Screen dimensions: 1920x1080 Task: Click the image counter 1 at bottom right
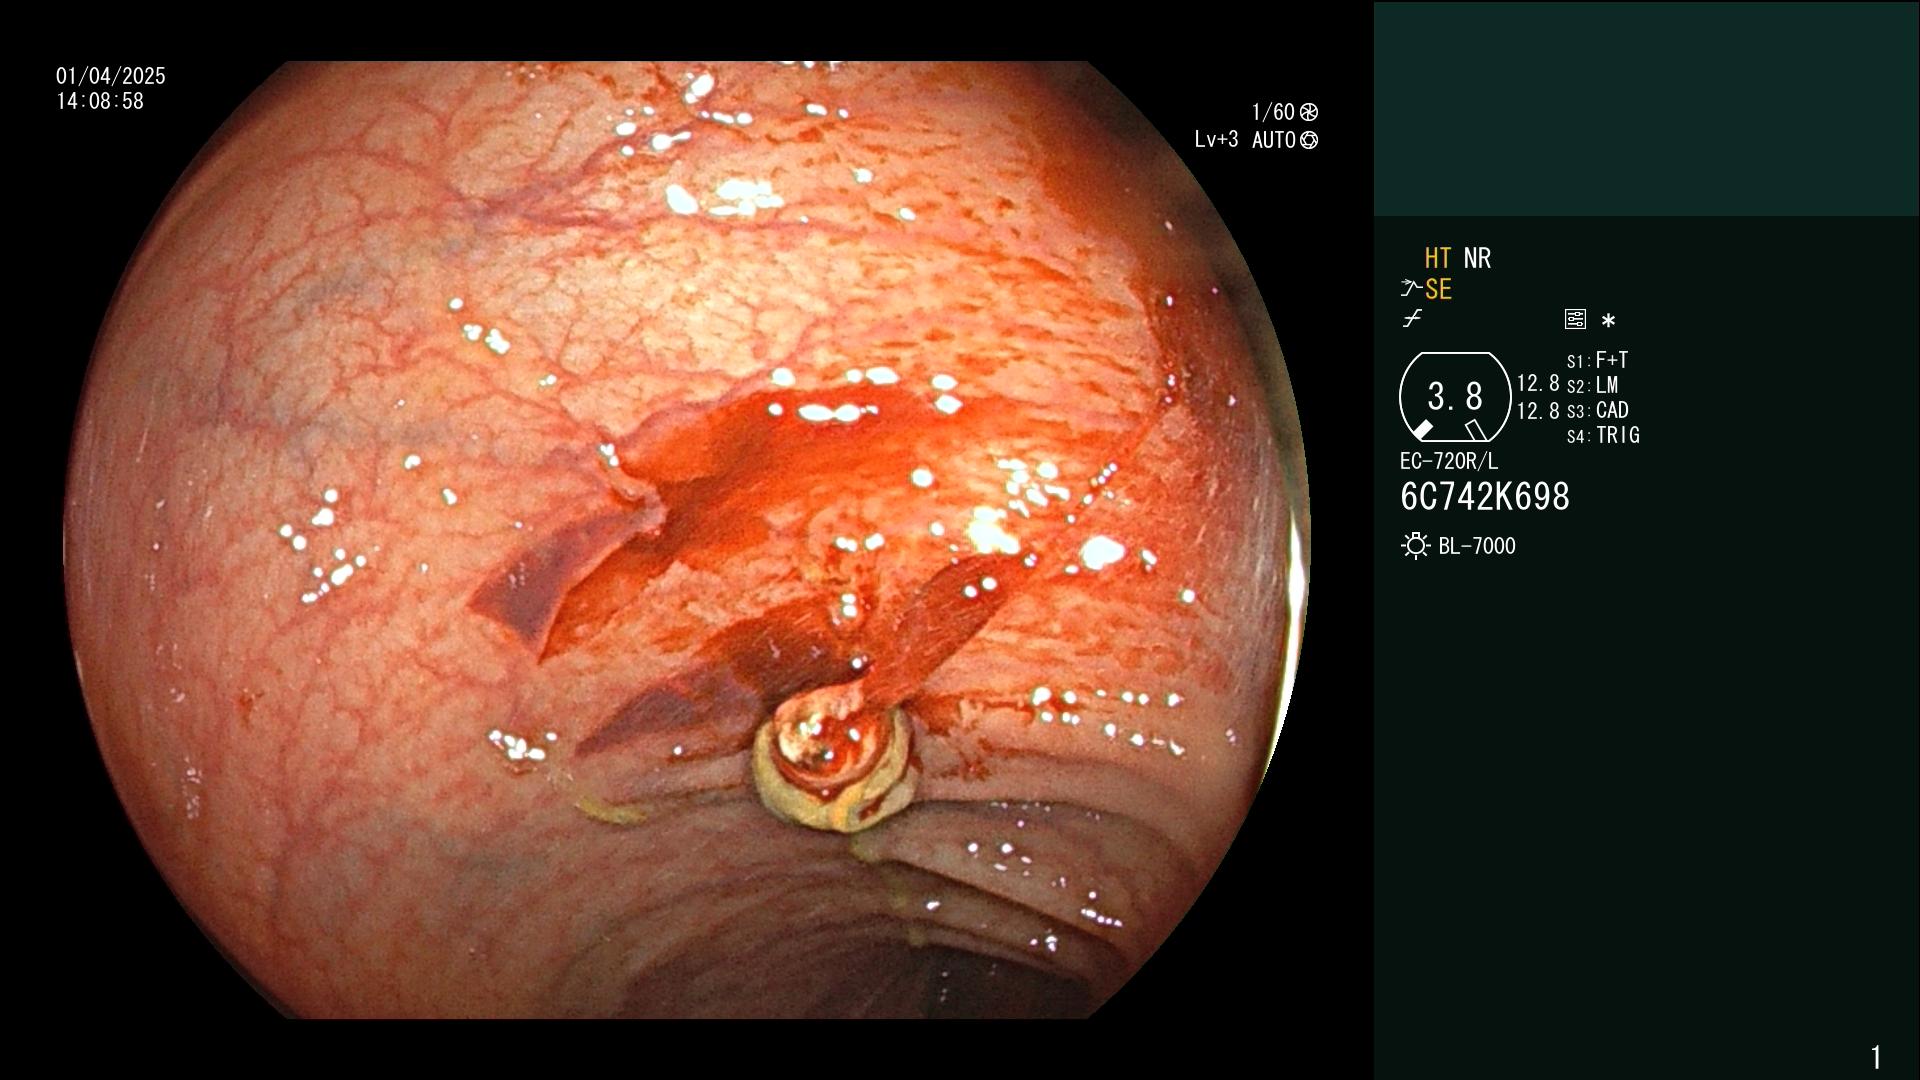click(x=1876, y=1057)
